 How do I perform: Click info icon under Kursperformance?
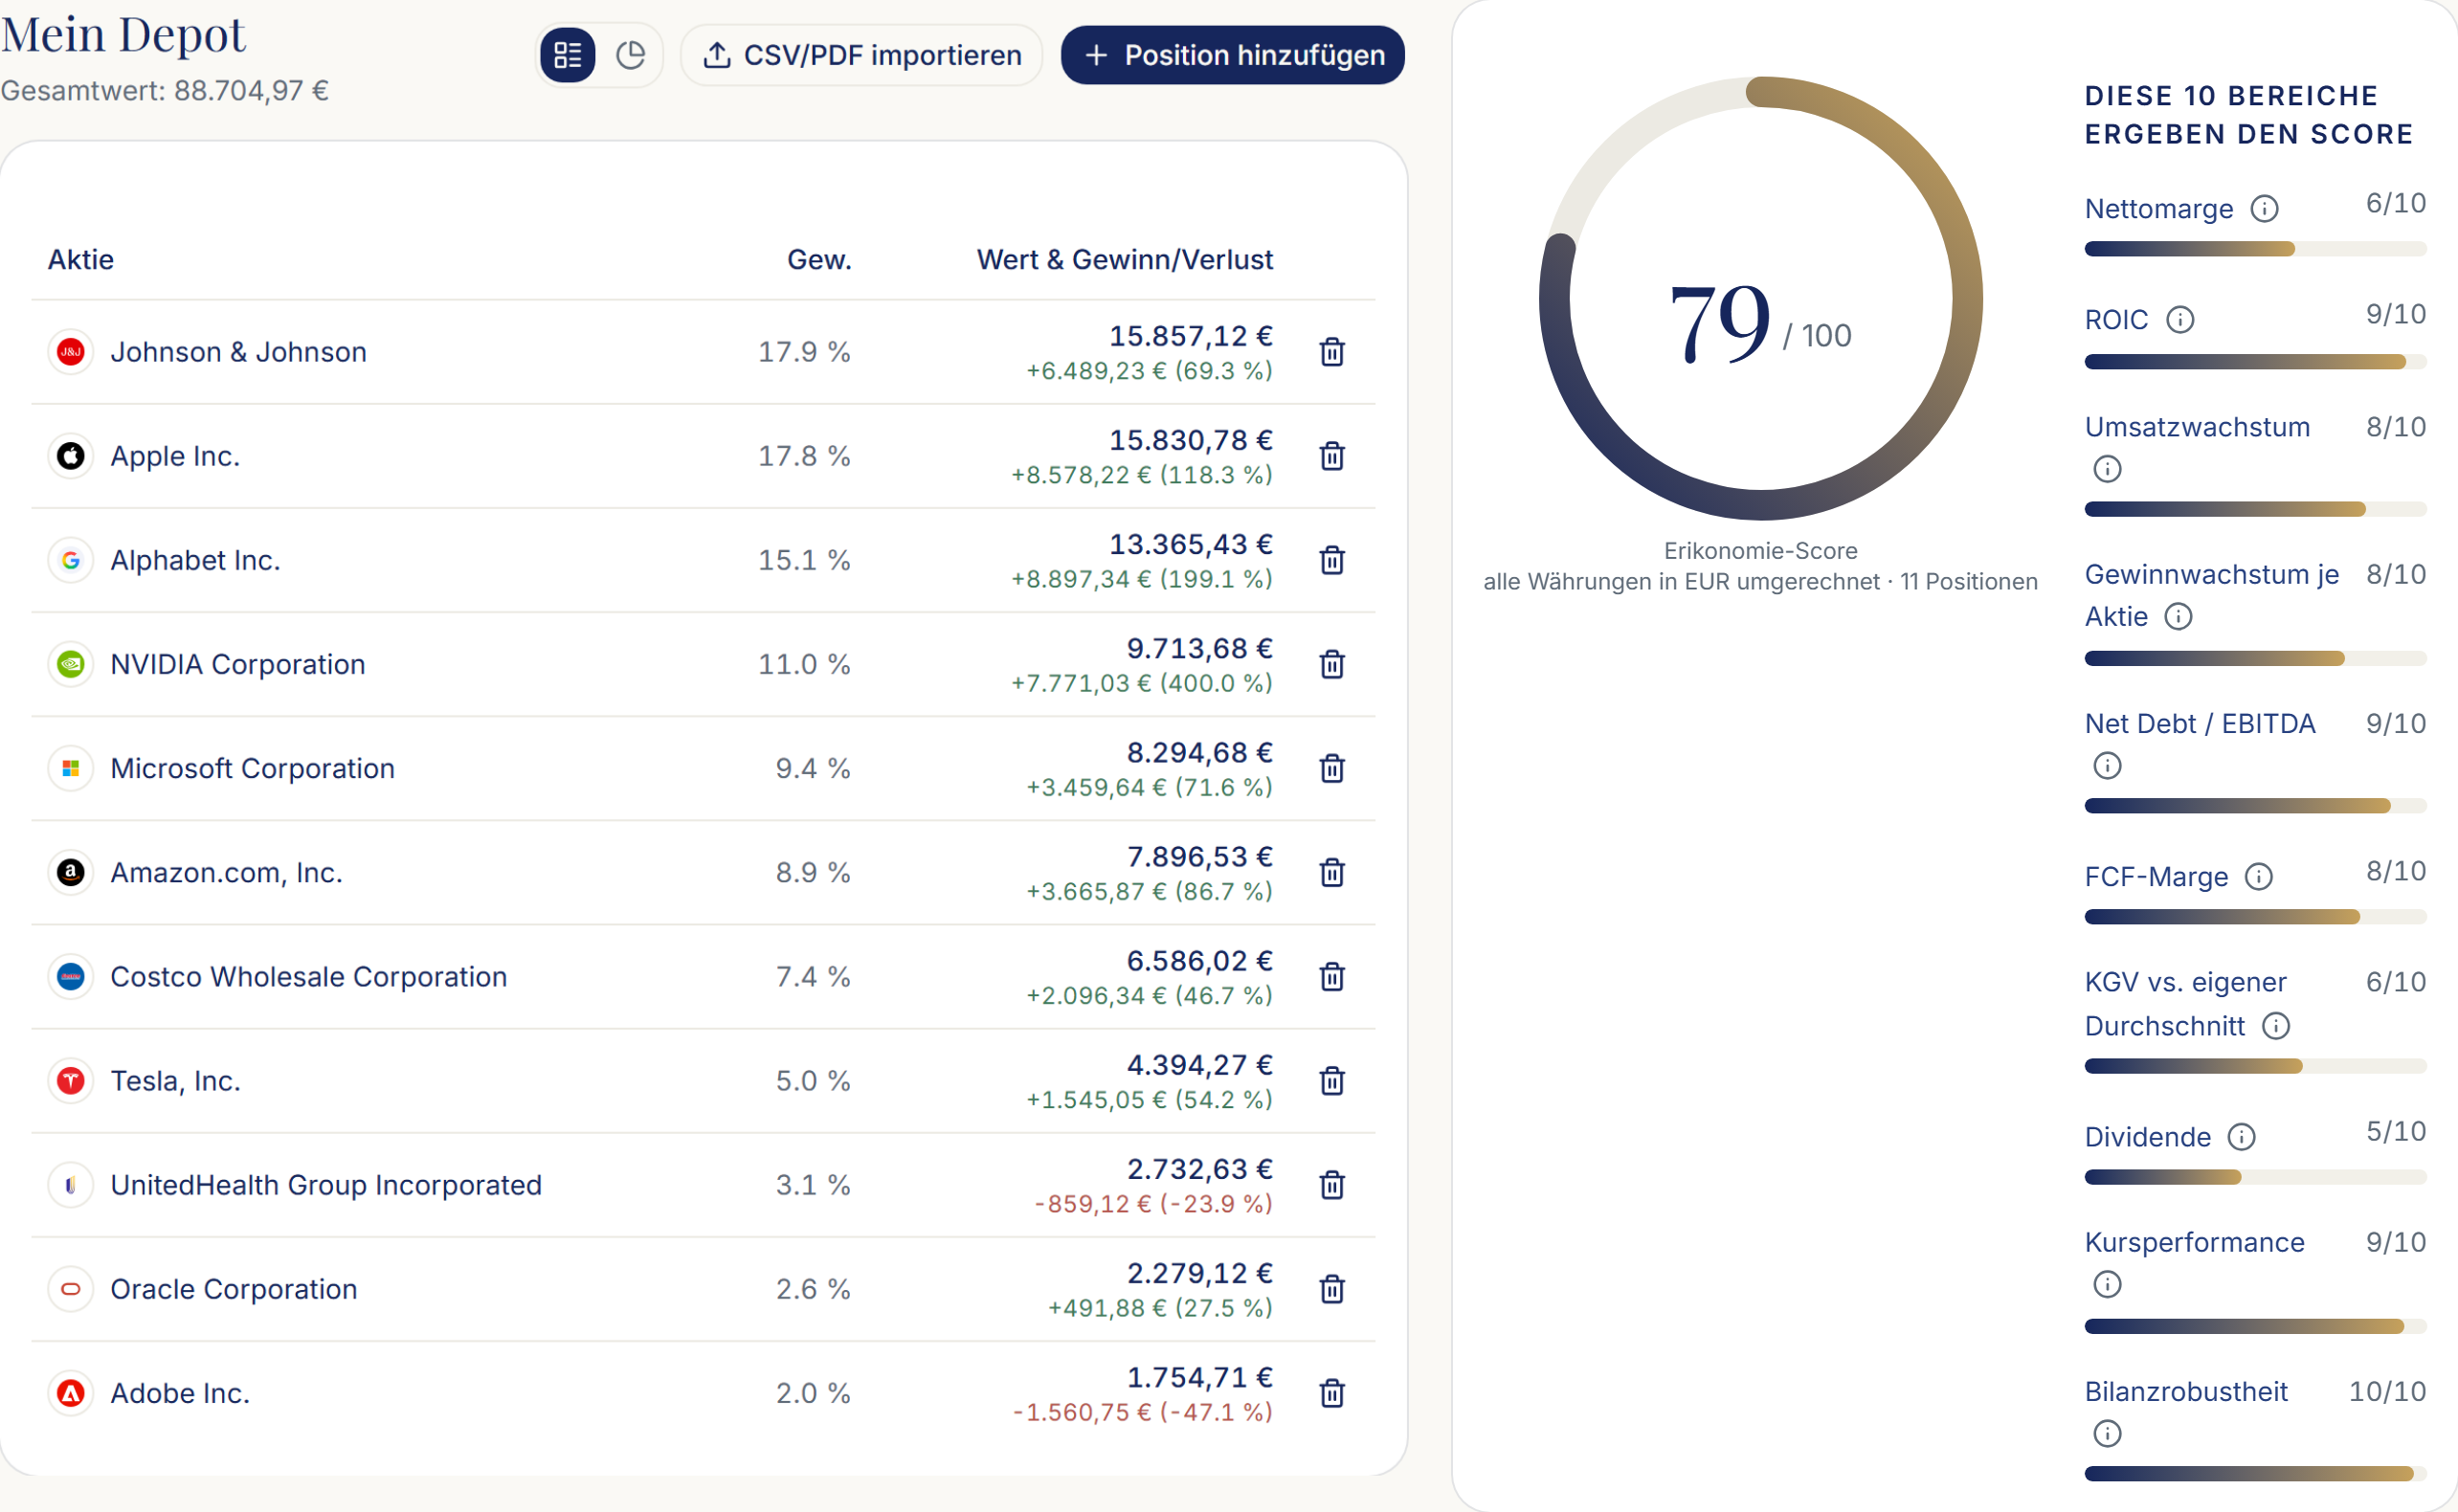click(2107, 1285)
